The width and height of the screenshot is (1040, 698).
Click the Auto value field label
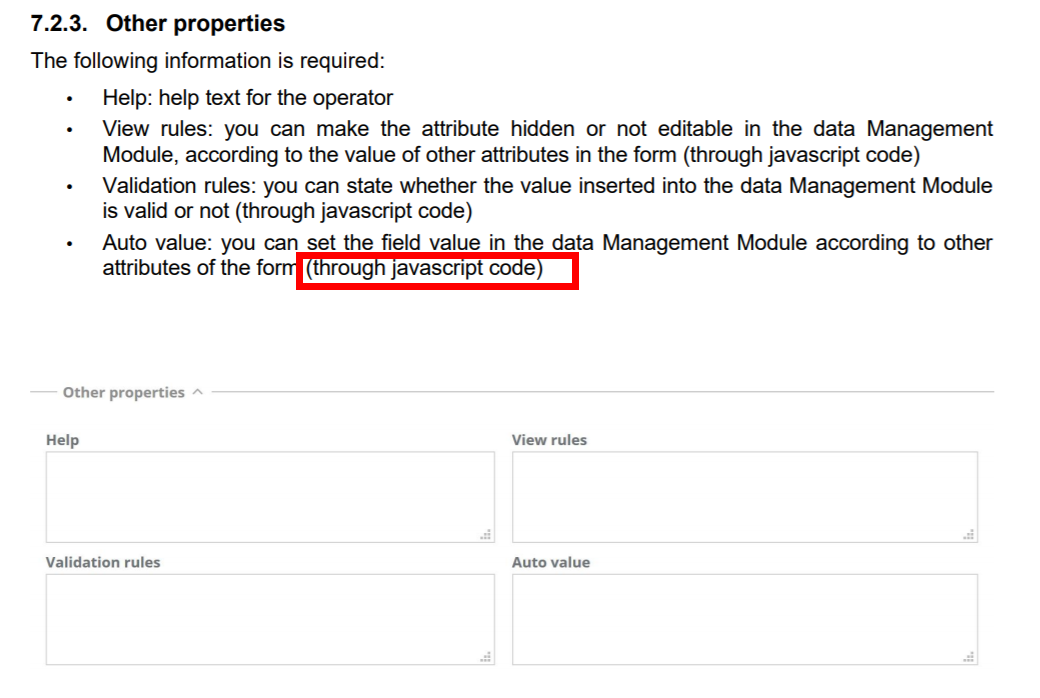(550, 562)
